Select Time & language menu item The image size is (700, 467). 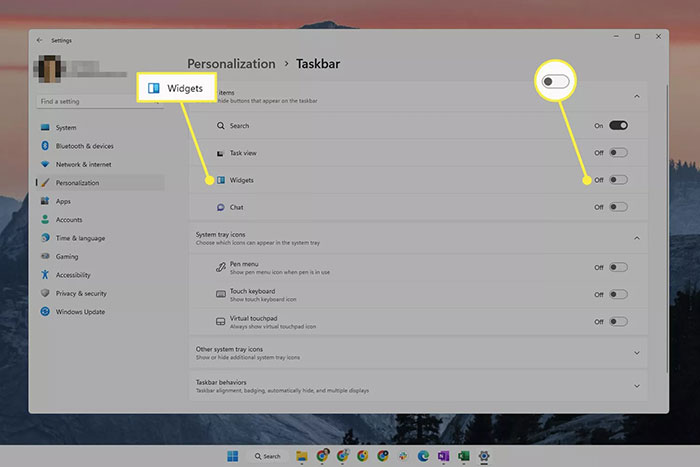tap(80, 238)
